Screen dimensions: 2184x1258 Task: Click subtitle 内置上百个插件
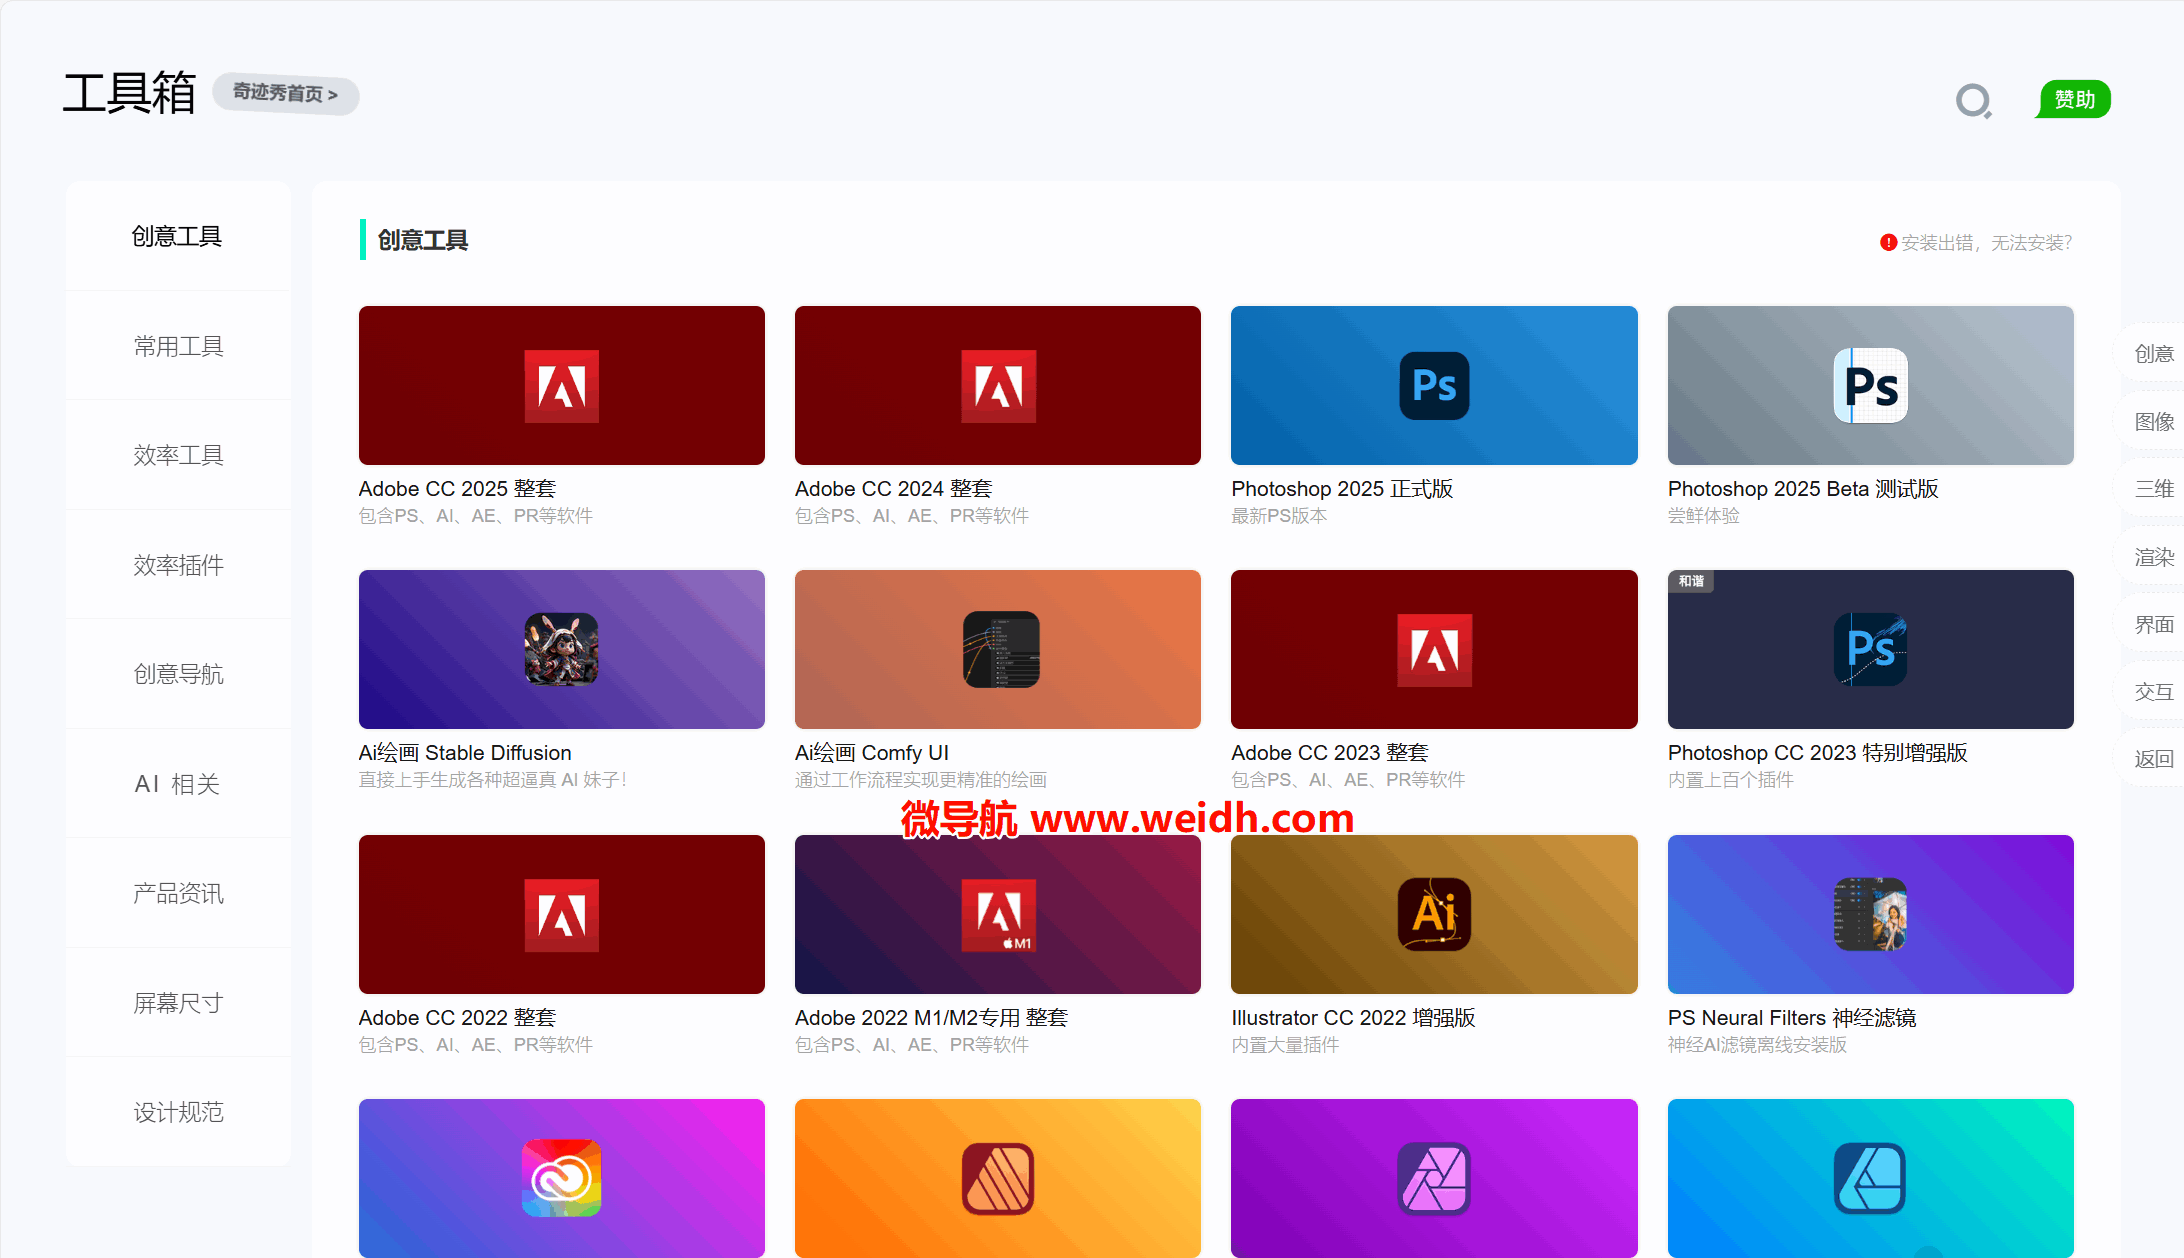1731,780
